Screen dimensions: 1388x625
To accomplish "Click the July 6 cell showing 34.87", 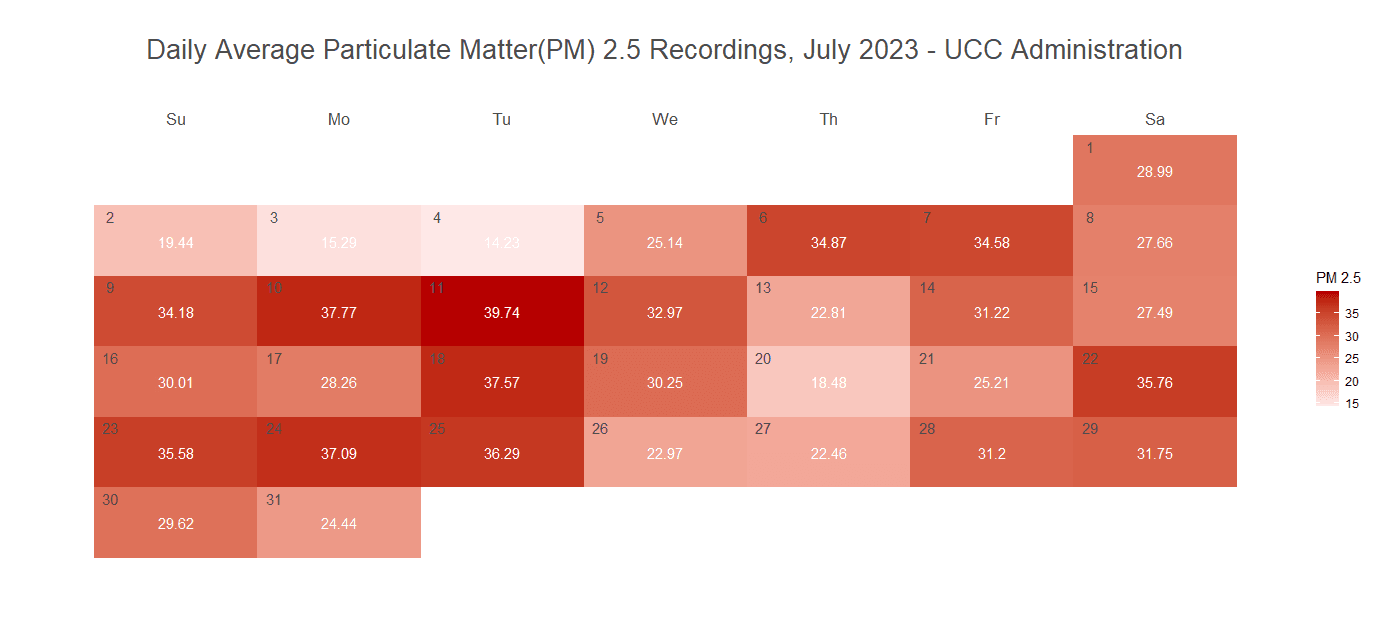I will [828, 241].
